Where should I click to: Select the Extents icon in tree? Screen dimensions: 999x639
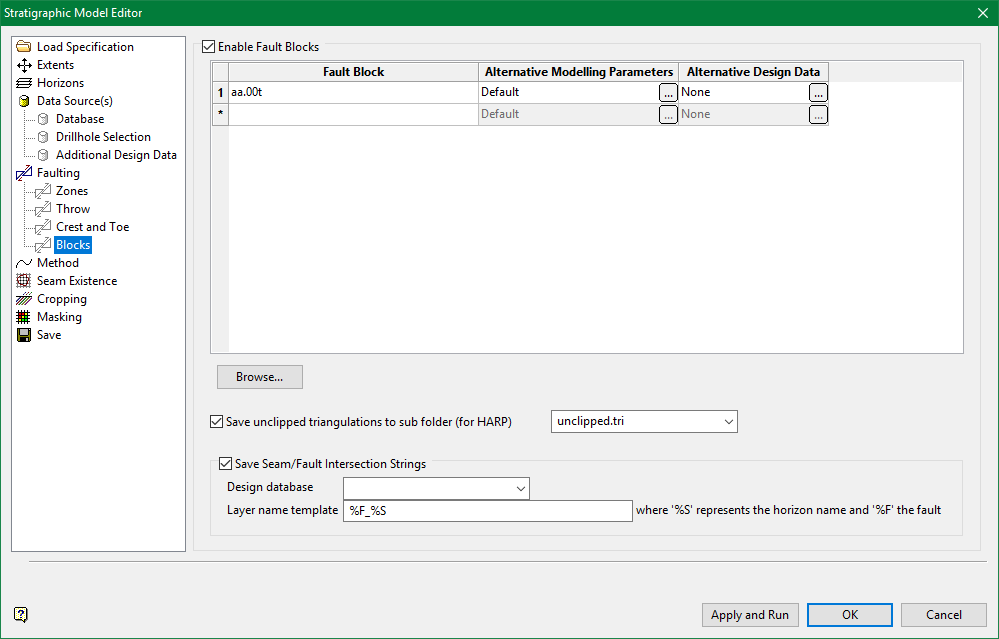pos(24,65)
